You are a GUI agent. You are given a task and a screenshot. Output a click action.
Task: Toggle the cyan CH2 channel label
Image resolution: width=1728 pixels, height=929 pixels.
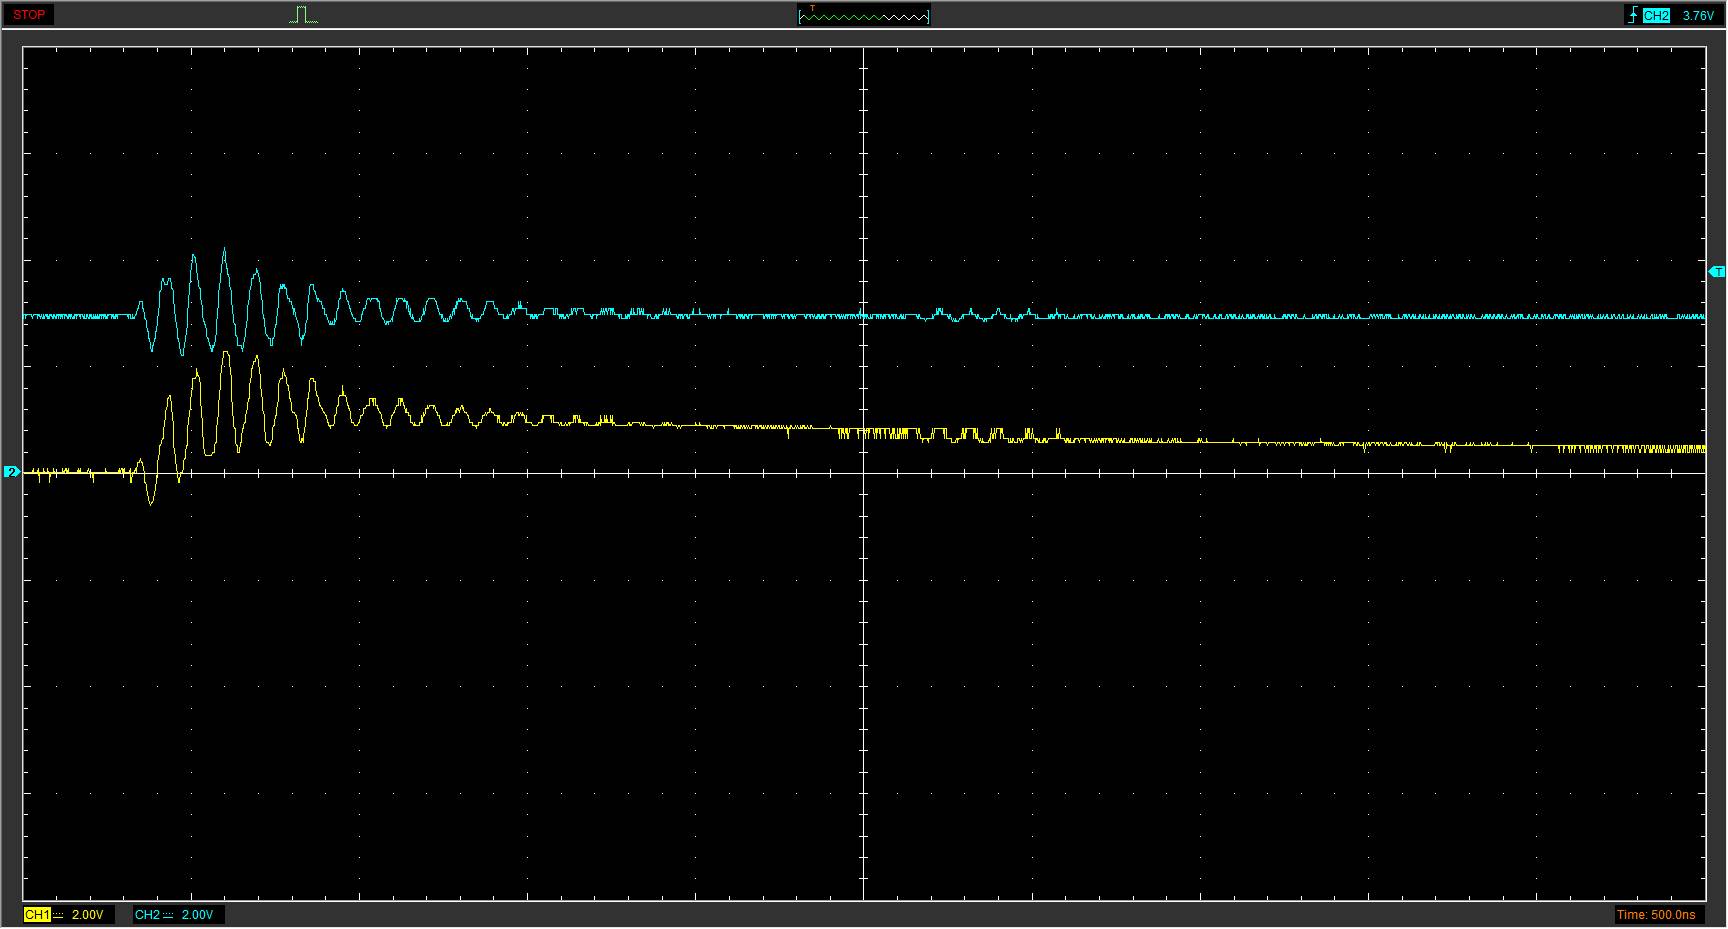[x=146, y=915]
